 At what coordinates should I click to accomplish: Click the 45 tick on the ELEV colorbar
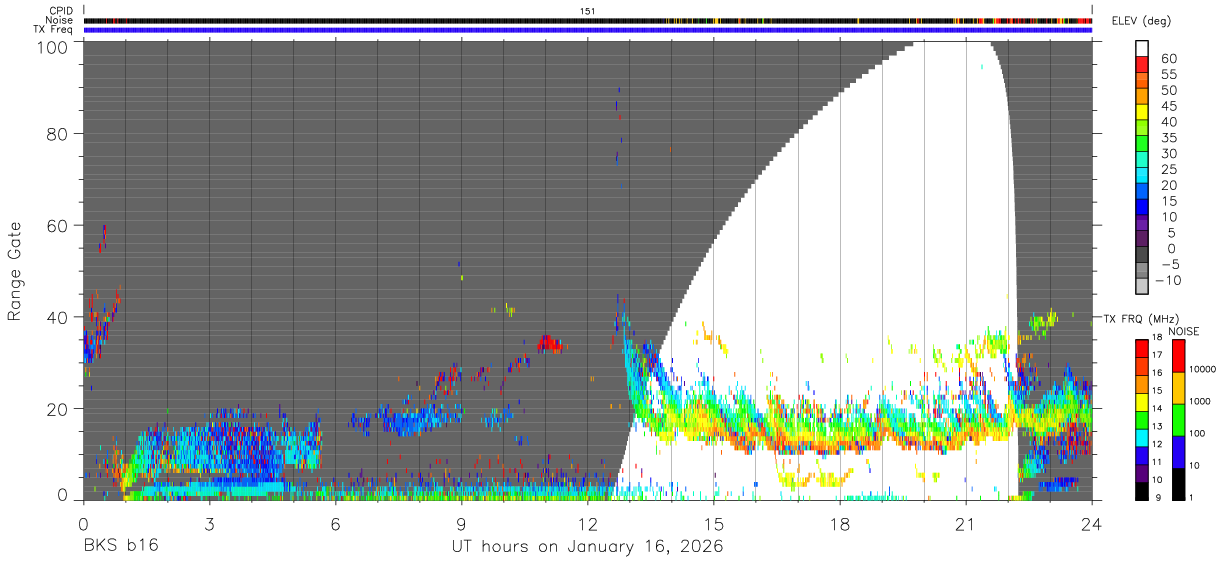pos(1169,106)
